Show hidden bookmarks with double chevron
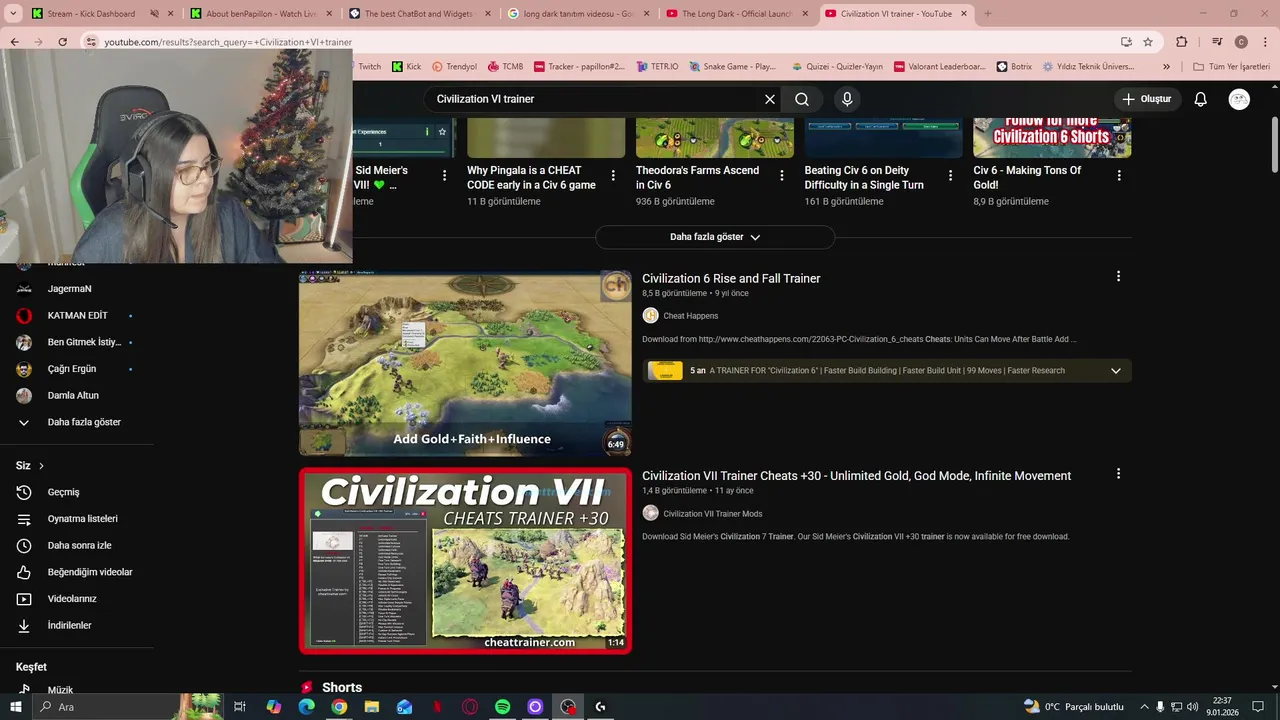Screen dimensions: 1280x720 point(1166,67)
